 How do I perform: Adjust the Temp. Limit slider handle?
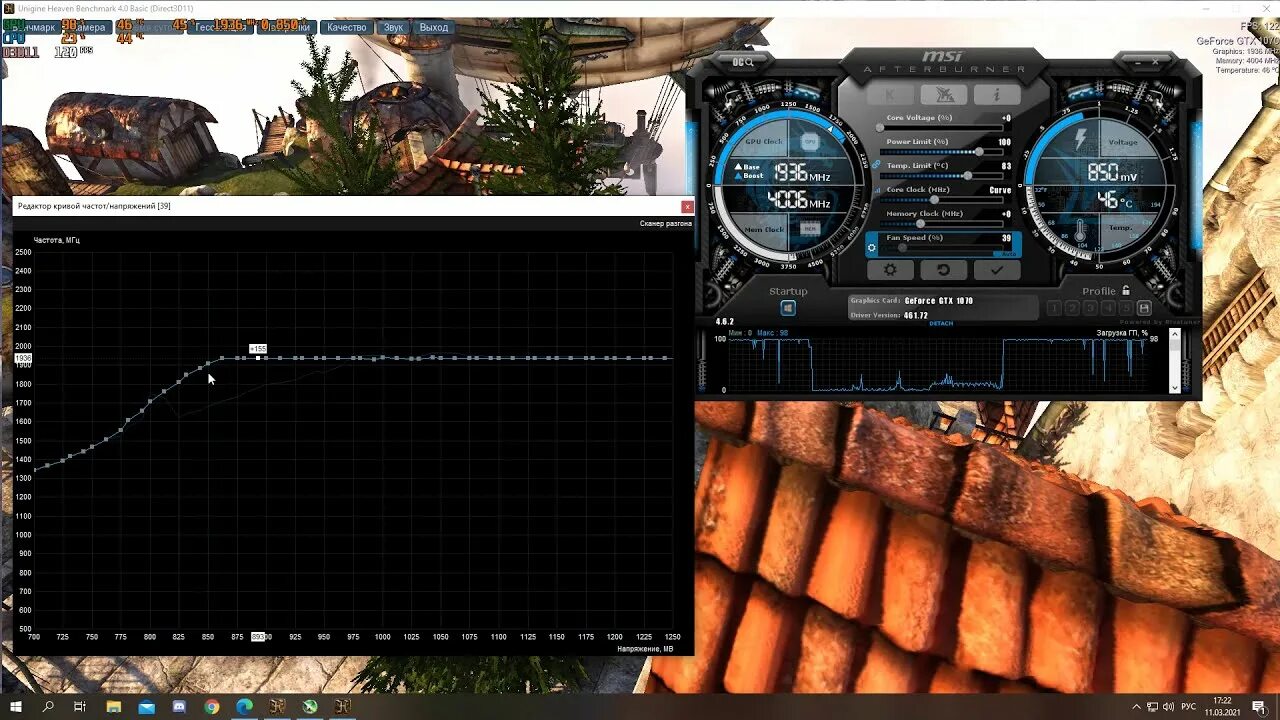(x=967, y=176)
